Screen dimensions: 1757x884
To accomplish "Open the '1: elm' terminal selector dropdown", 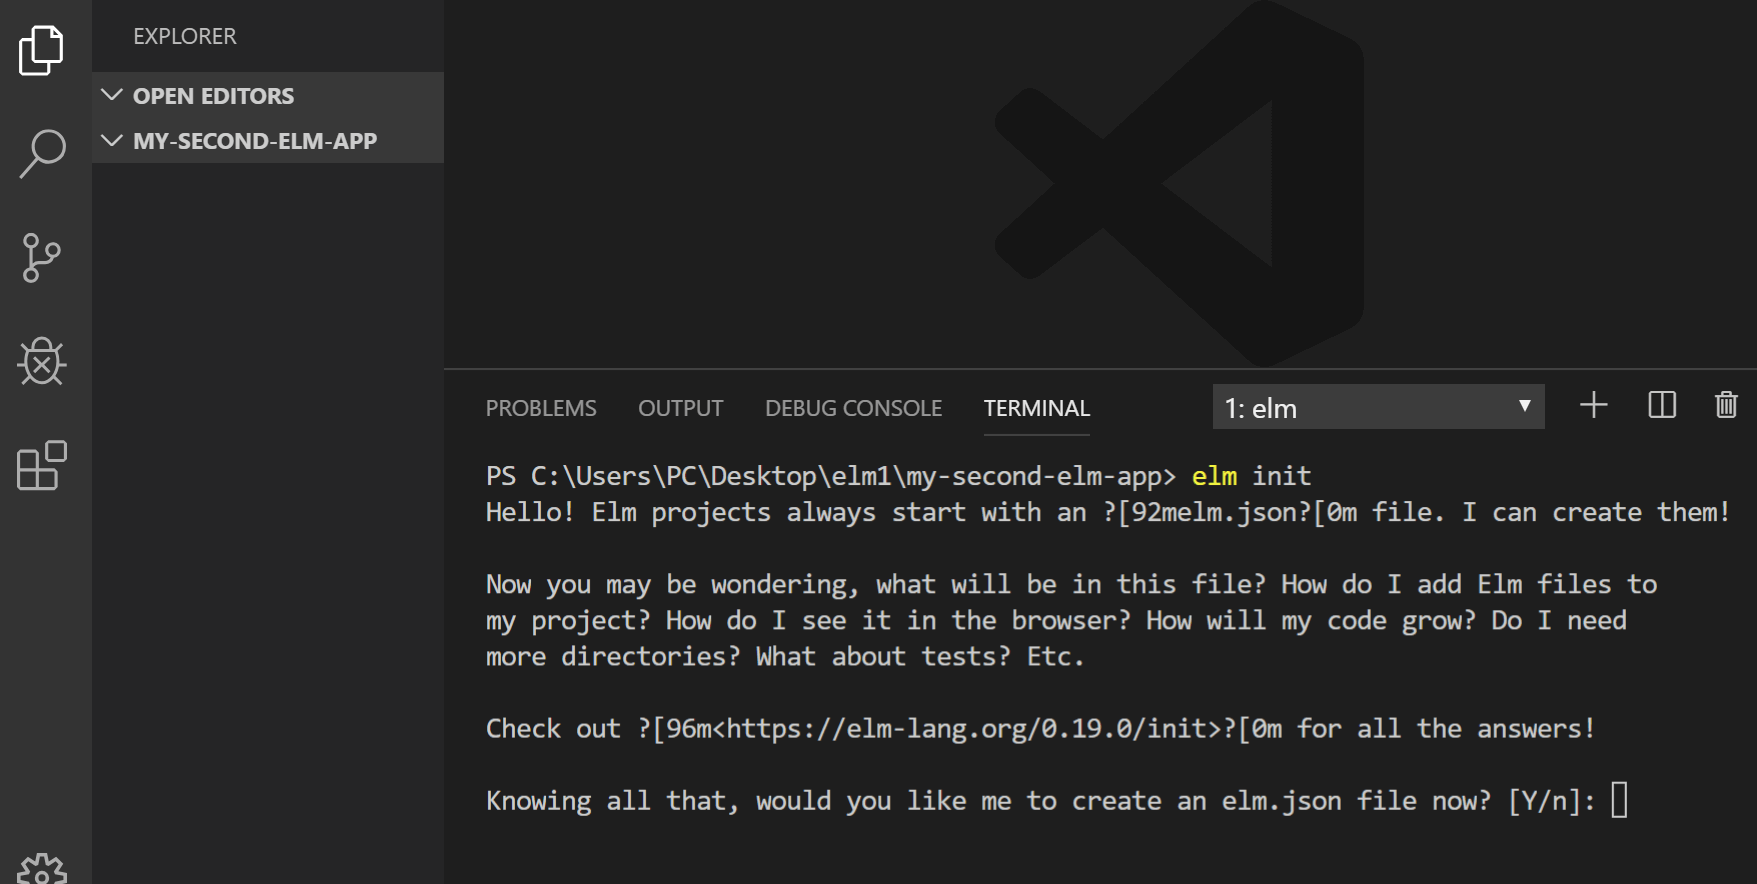I will pyautogui.click(x=1378, y=407).
